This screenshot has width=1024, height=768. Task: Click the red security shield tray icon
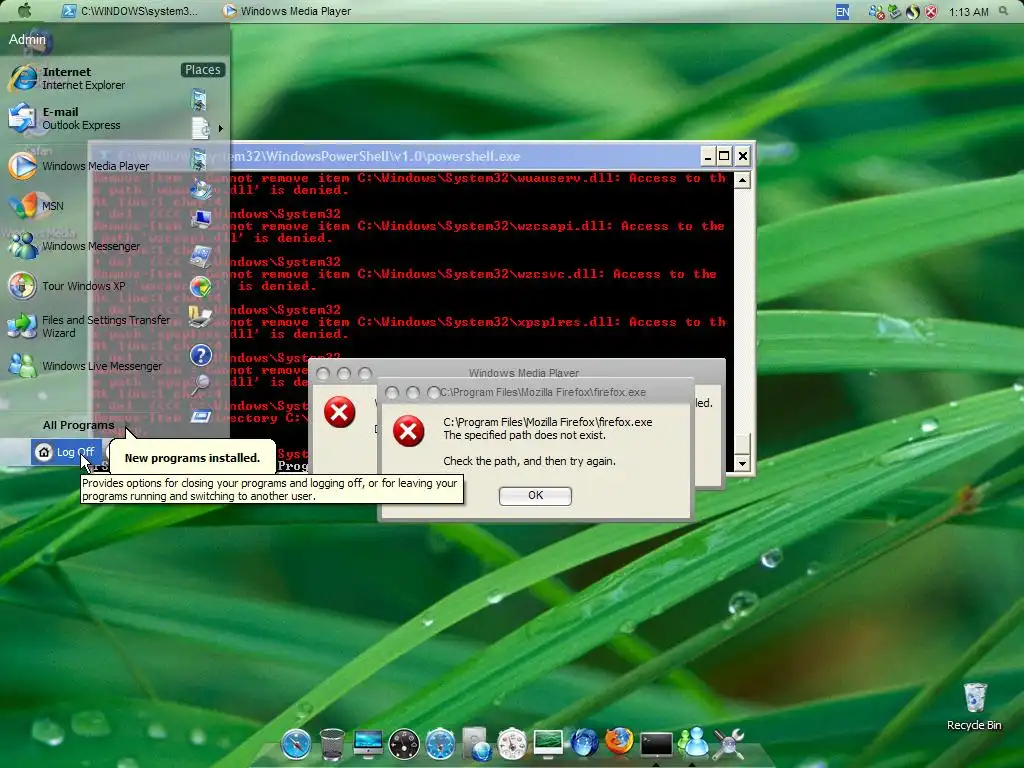click(x=931, y=12)
